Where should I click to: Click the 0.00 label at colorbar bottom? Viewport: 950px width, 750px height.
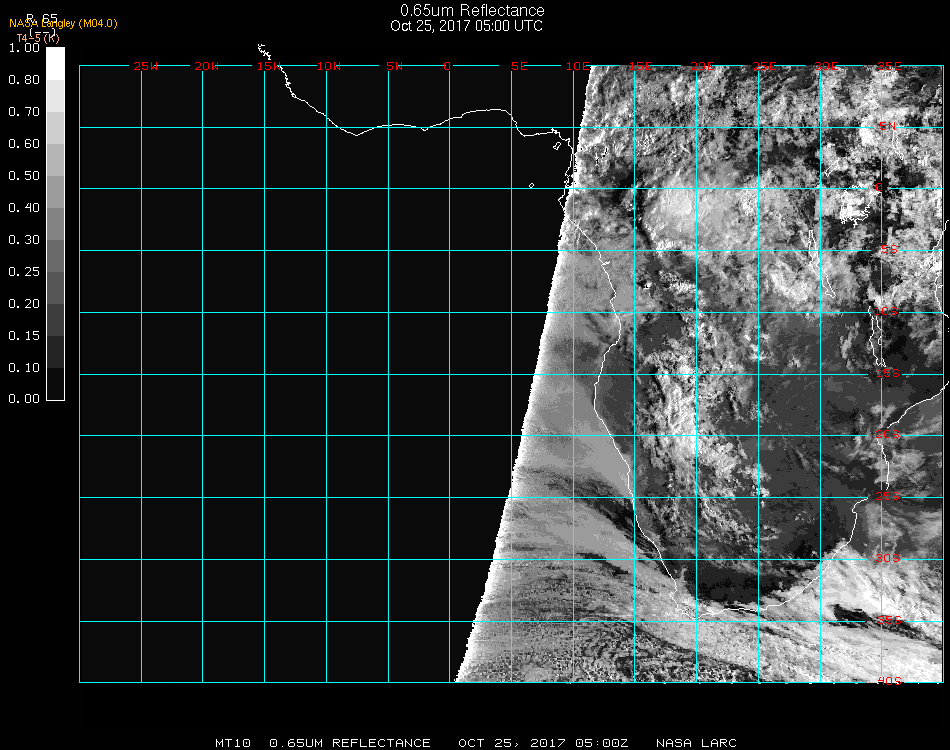pyautogui.click(x=24, y=399)
